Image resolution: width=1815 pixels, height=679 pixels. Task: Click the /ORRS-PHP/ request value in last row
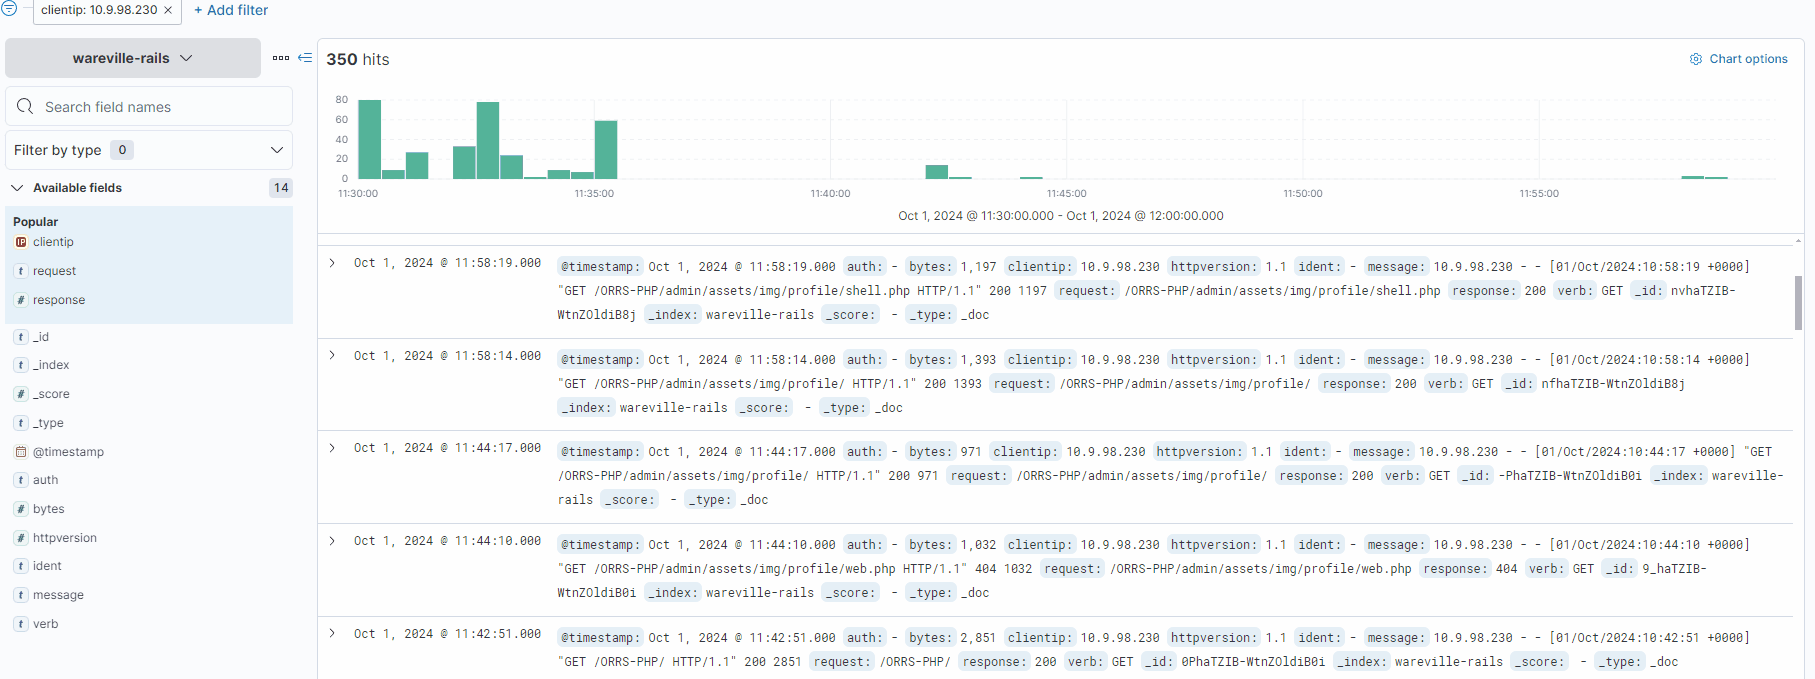(x=915, y=662)
